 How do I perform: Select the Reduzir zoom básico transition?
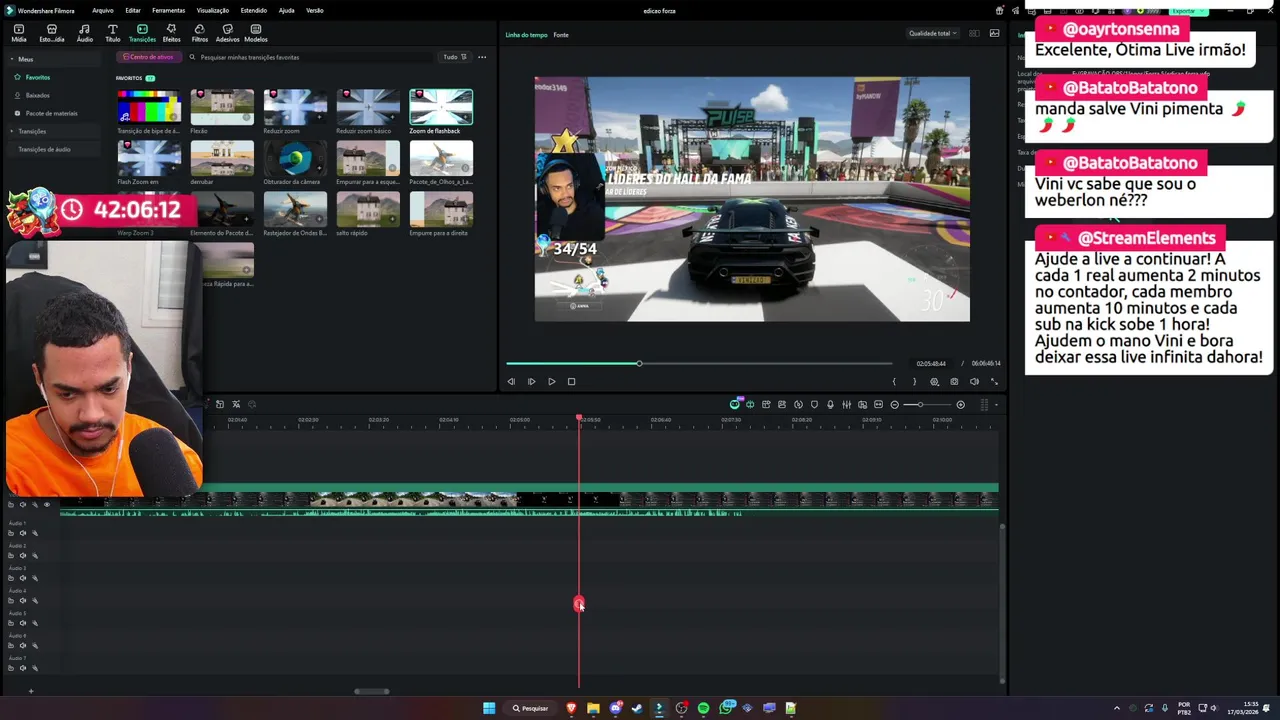pyautogui.click(x=368, y=107)
